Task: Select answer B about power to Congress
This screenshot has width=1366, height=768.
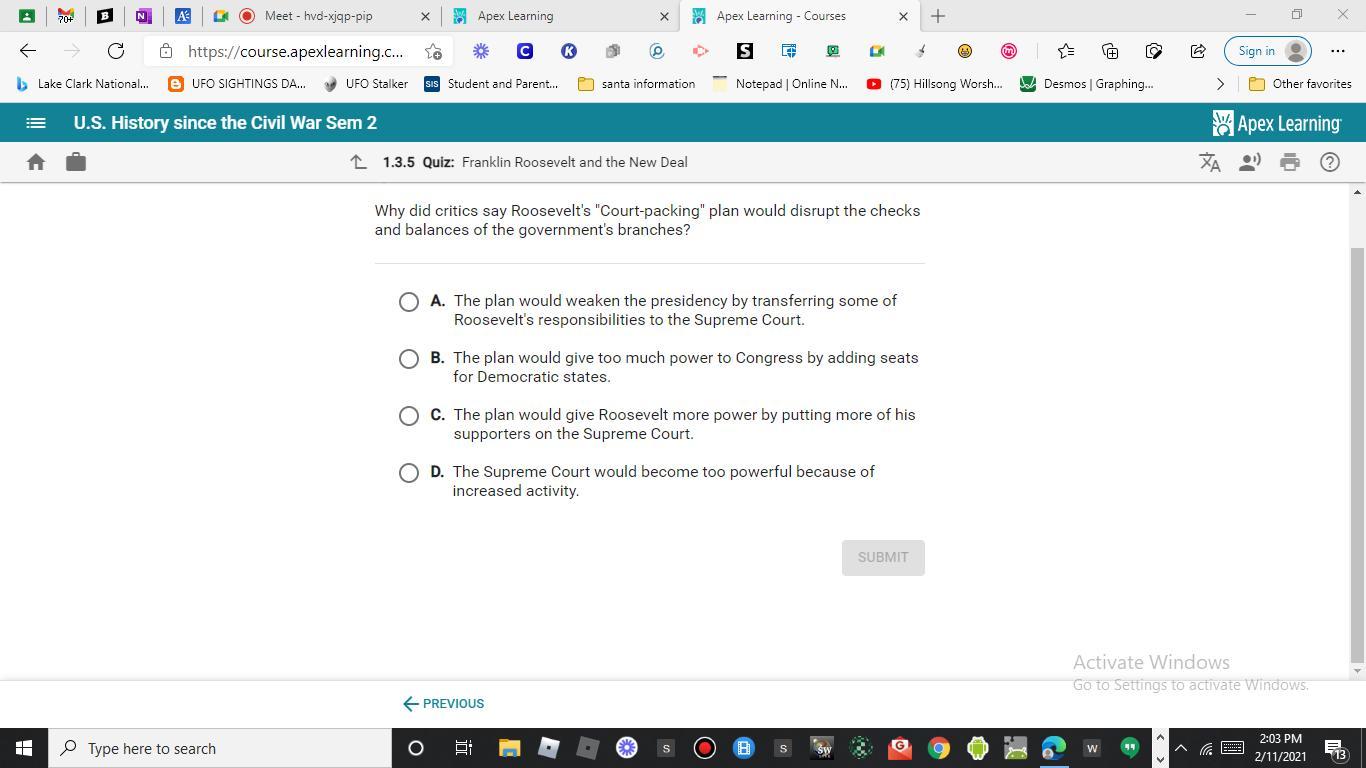Action: coord(409,359)
